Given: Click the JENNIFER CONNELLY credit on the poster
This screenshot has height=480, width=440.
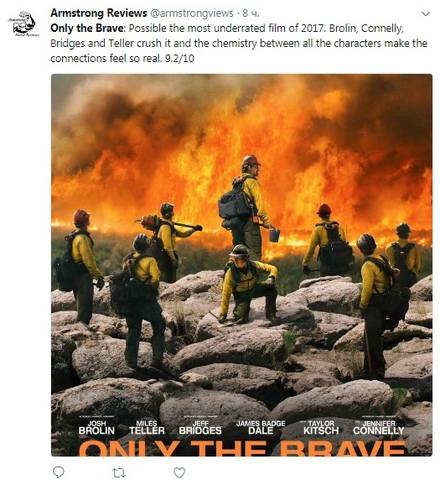Looking at the screenshot, I should [378, 428].
